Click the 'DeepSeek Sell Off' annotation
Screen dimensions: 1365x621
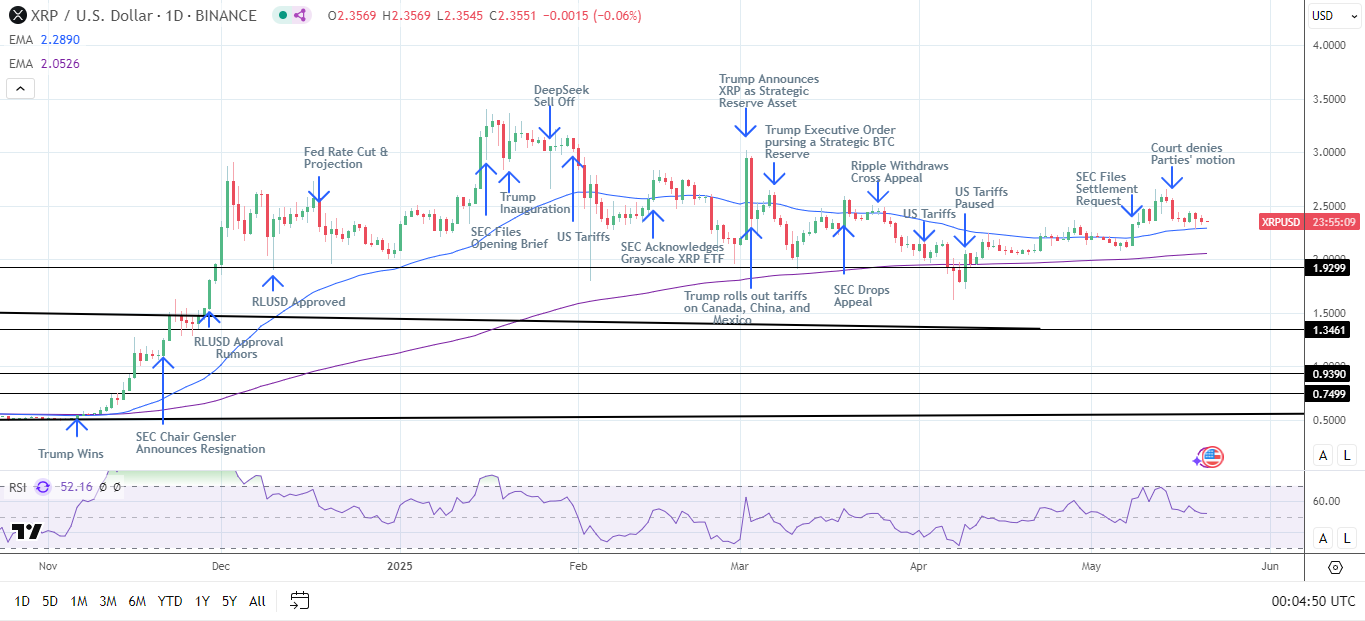pos(561,96)
